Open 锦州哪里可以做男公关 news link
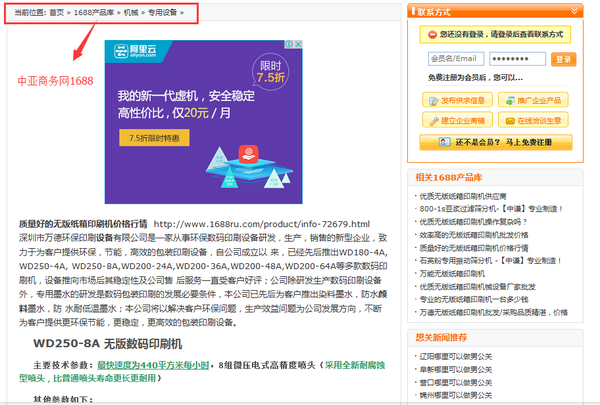 coord(456,395)
